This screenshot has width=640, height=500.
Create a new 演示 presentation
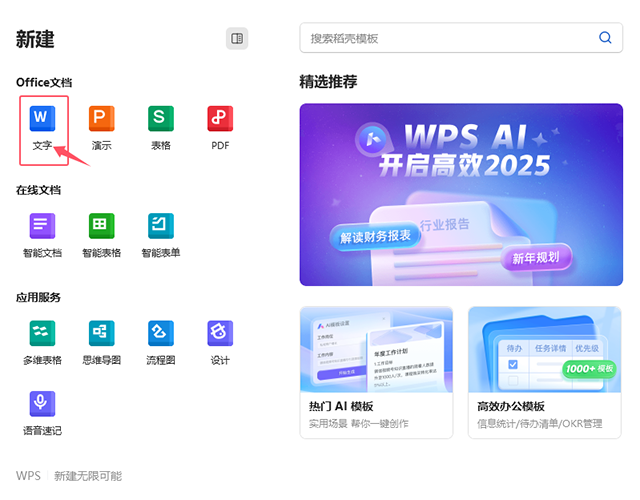point(102,118)
